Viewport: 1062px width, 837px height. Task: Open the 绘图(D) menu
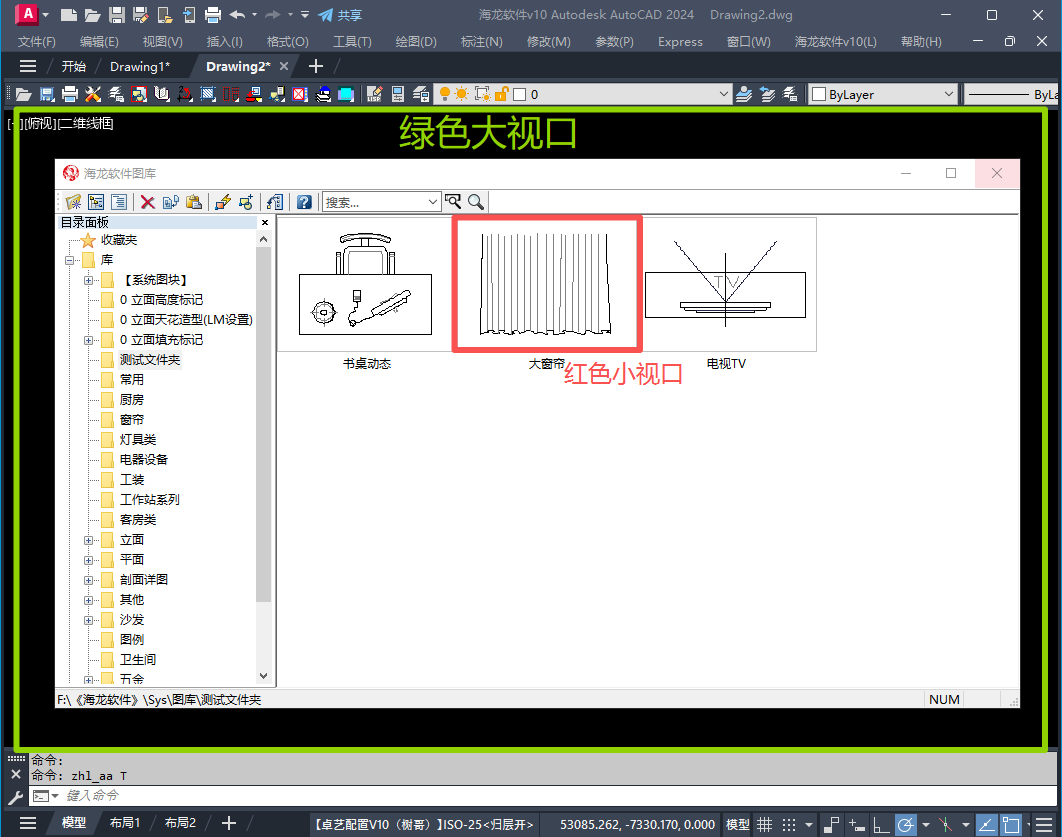(x=416, y=42)
